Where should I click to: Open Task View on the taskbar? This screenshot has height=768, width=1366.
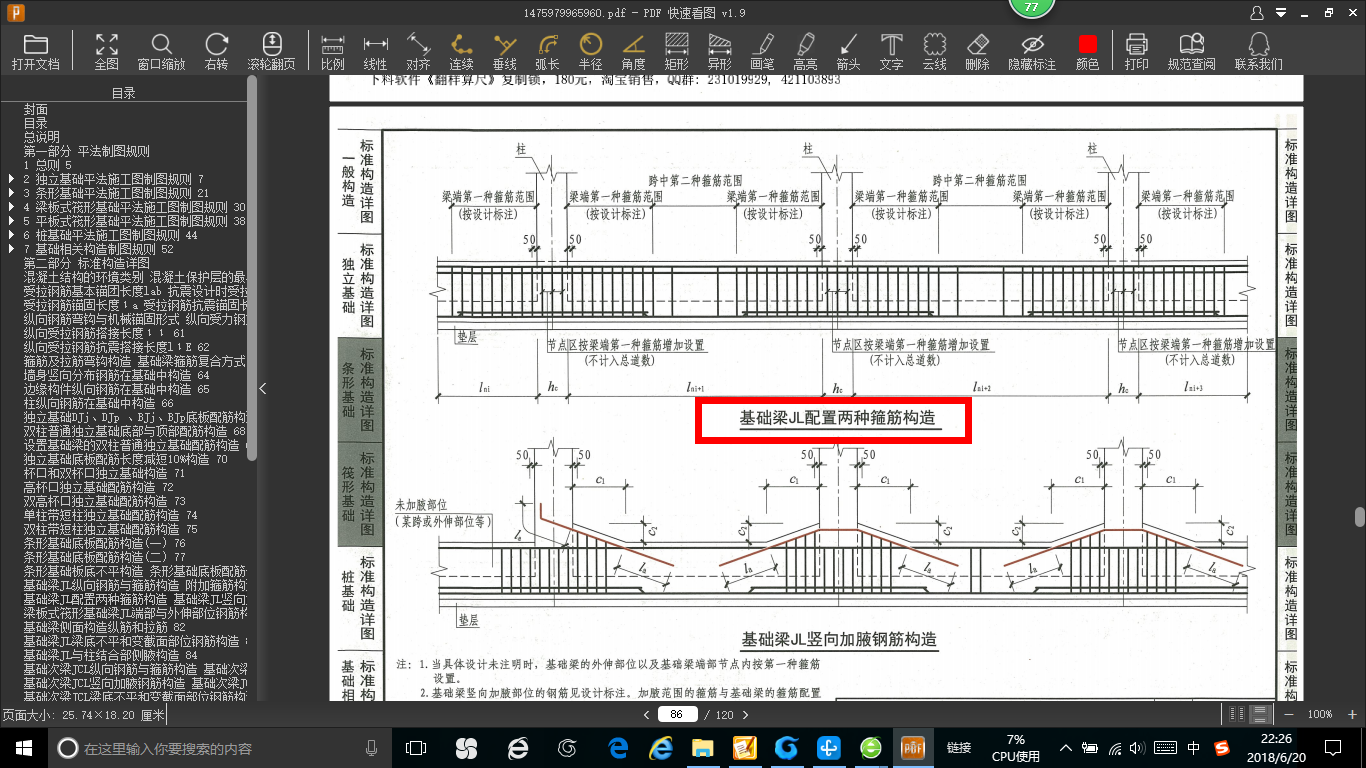click(416, 747)
